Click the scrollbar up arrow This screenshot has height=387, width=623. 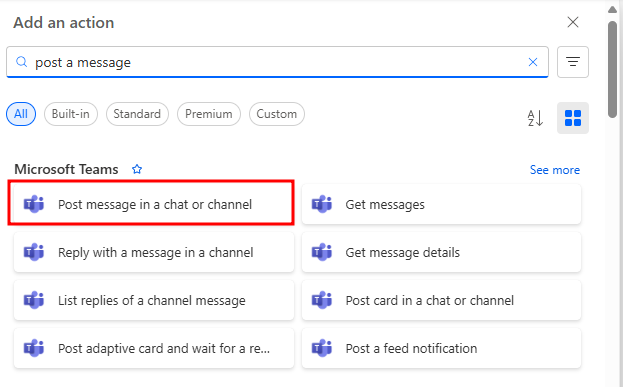[x=612, y=10]
